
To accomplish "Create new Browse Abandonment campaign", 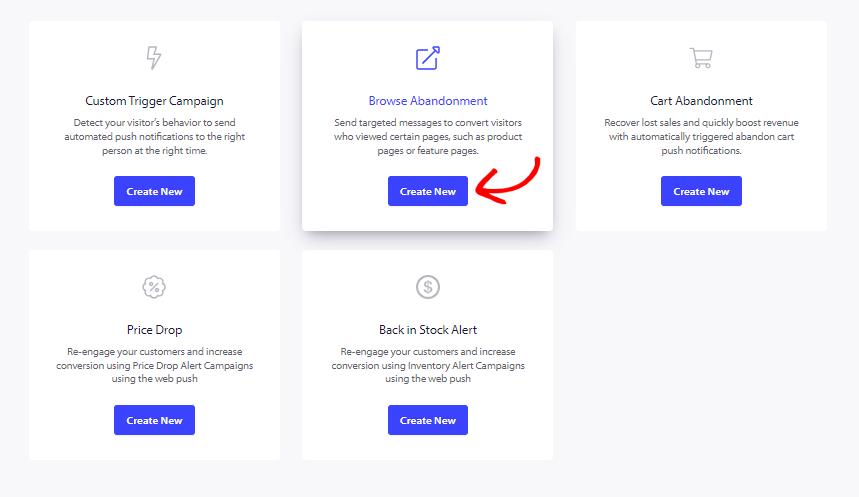I will [428, 191].
